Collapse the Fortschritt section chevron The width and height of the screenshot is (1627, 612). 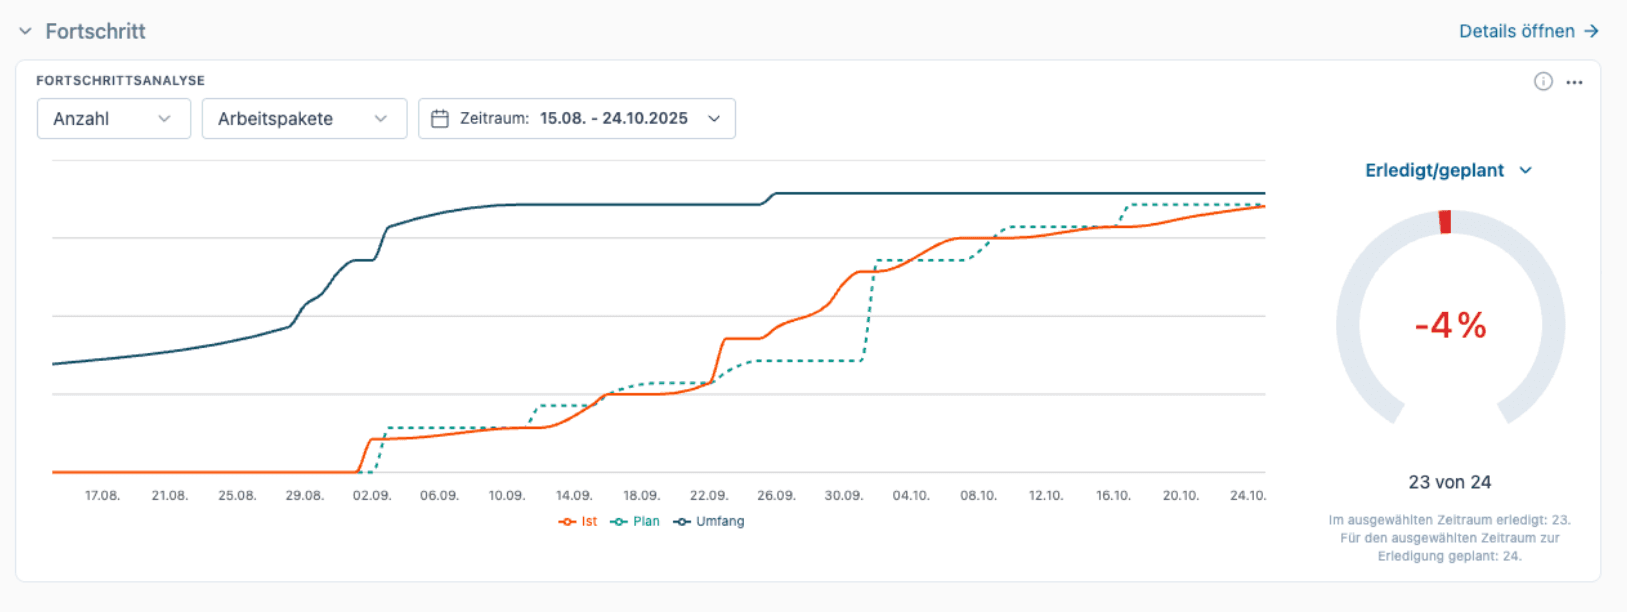tap(25, 32)
